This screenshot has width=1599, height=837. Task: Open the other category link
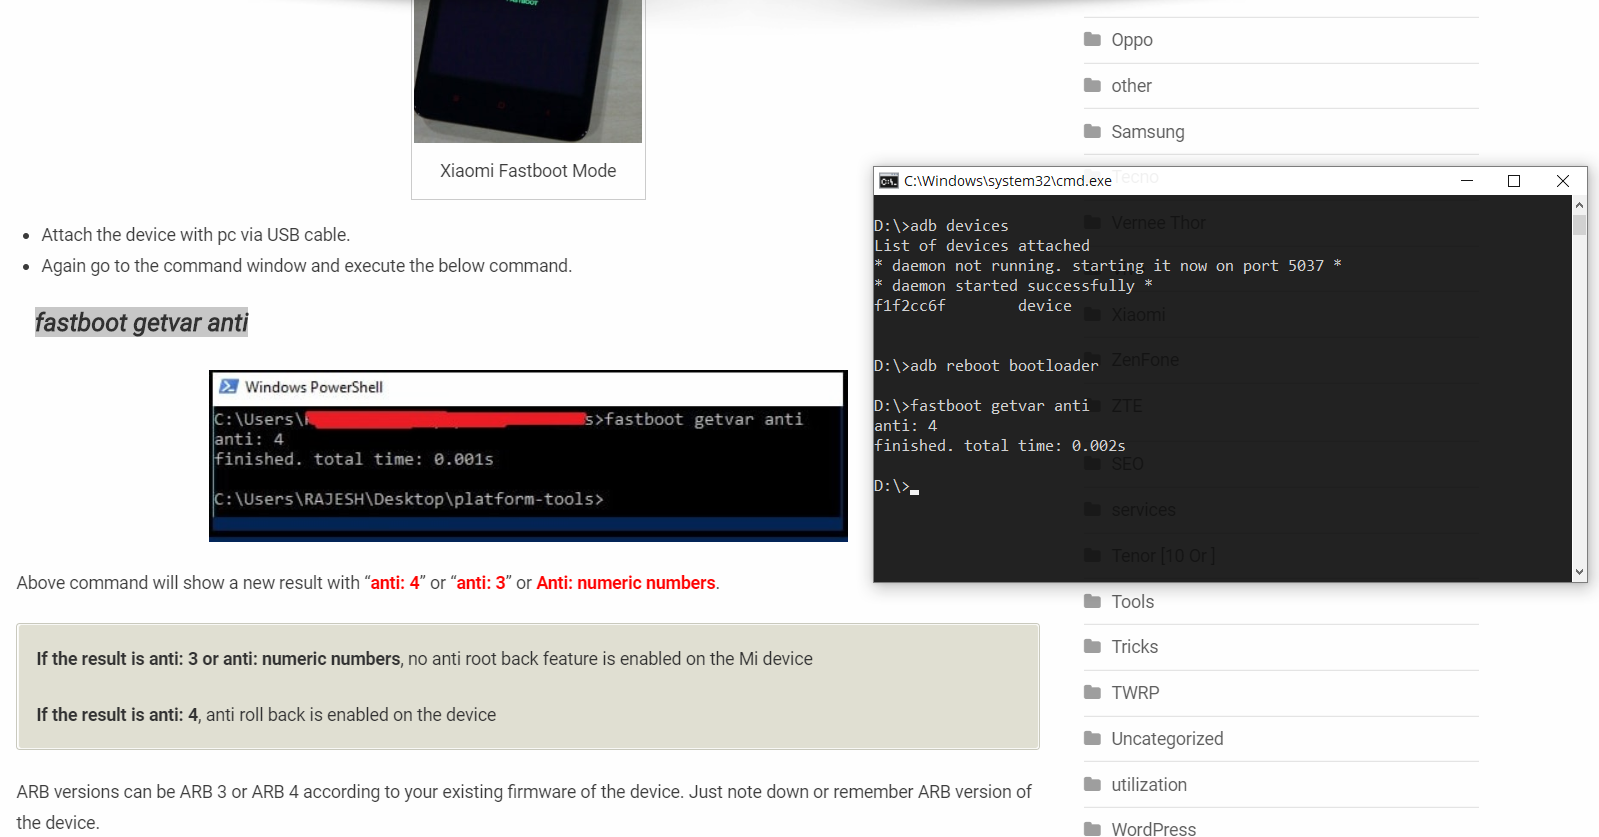click(x=1131, y=86)
